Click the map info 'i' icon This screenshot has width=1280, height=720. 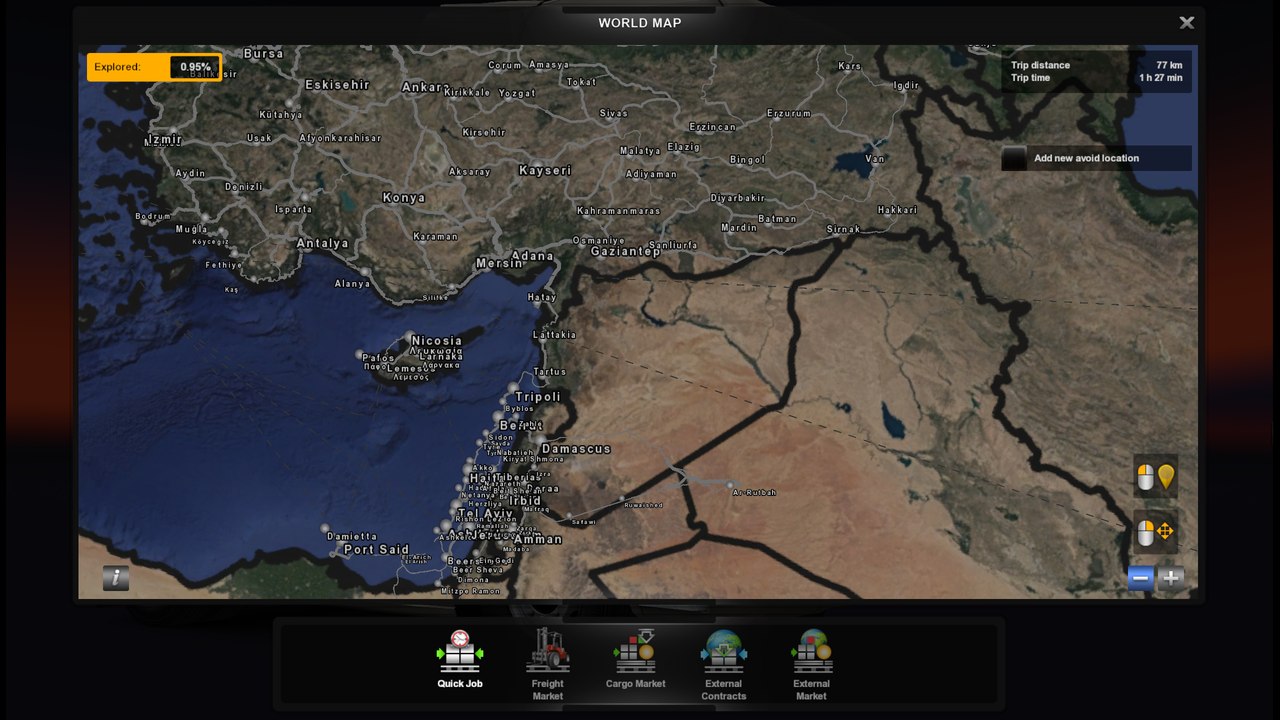tap(116, 578)
